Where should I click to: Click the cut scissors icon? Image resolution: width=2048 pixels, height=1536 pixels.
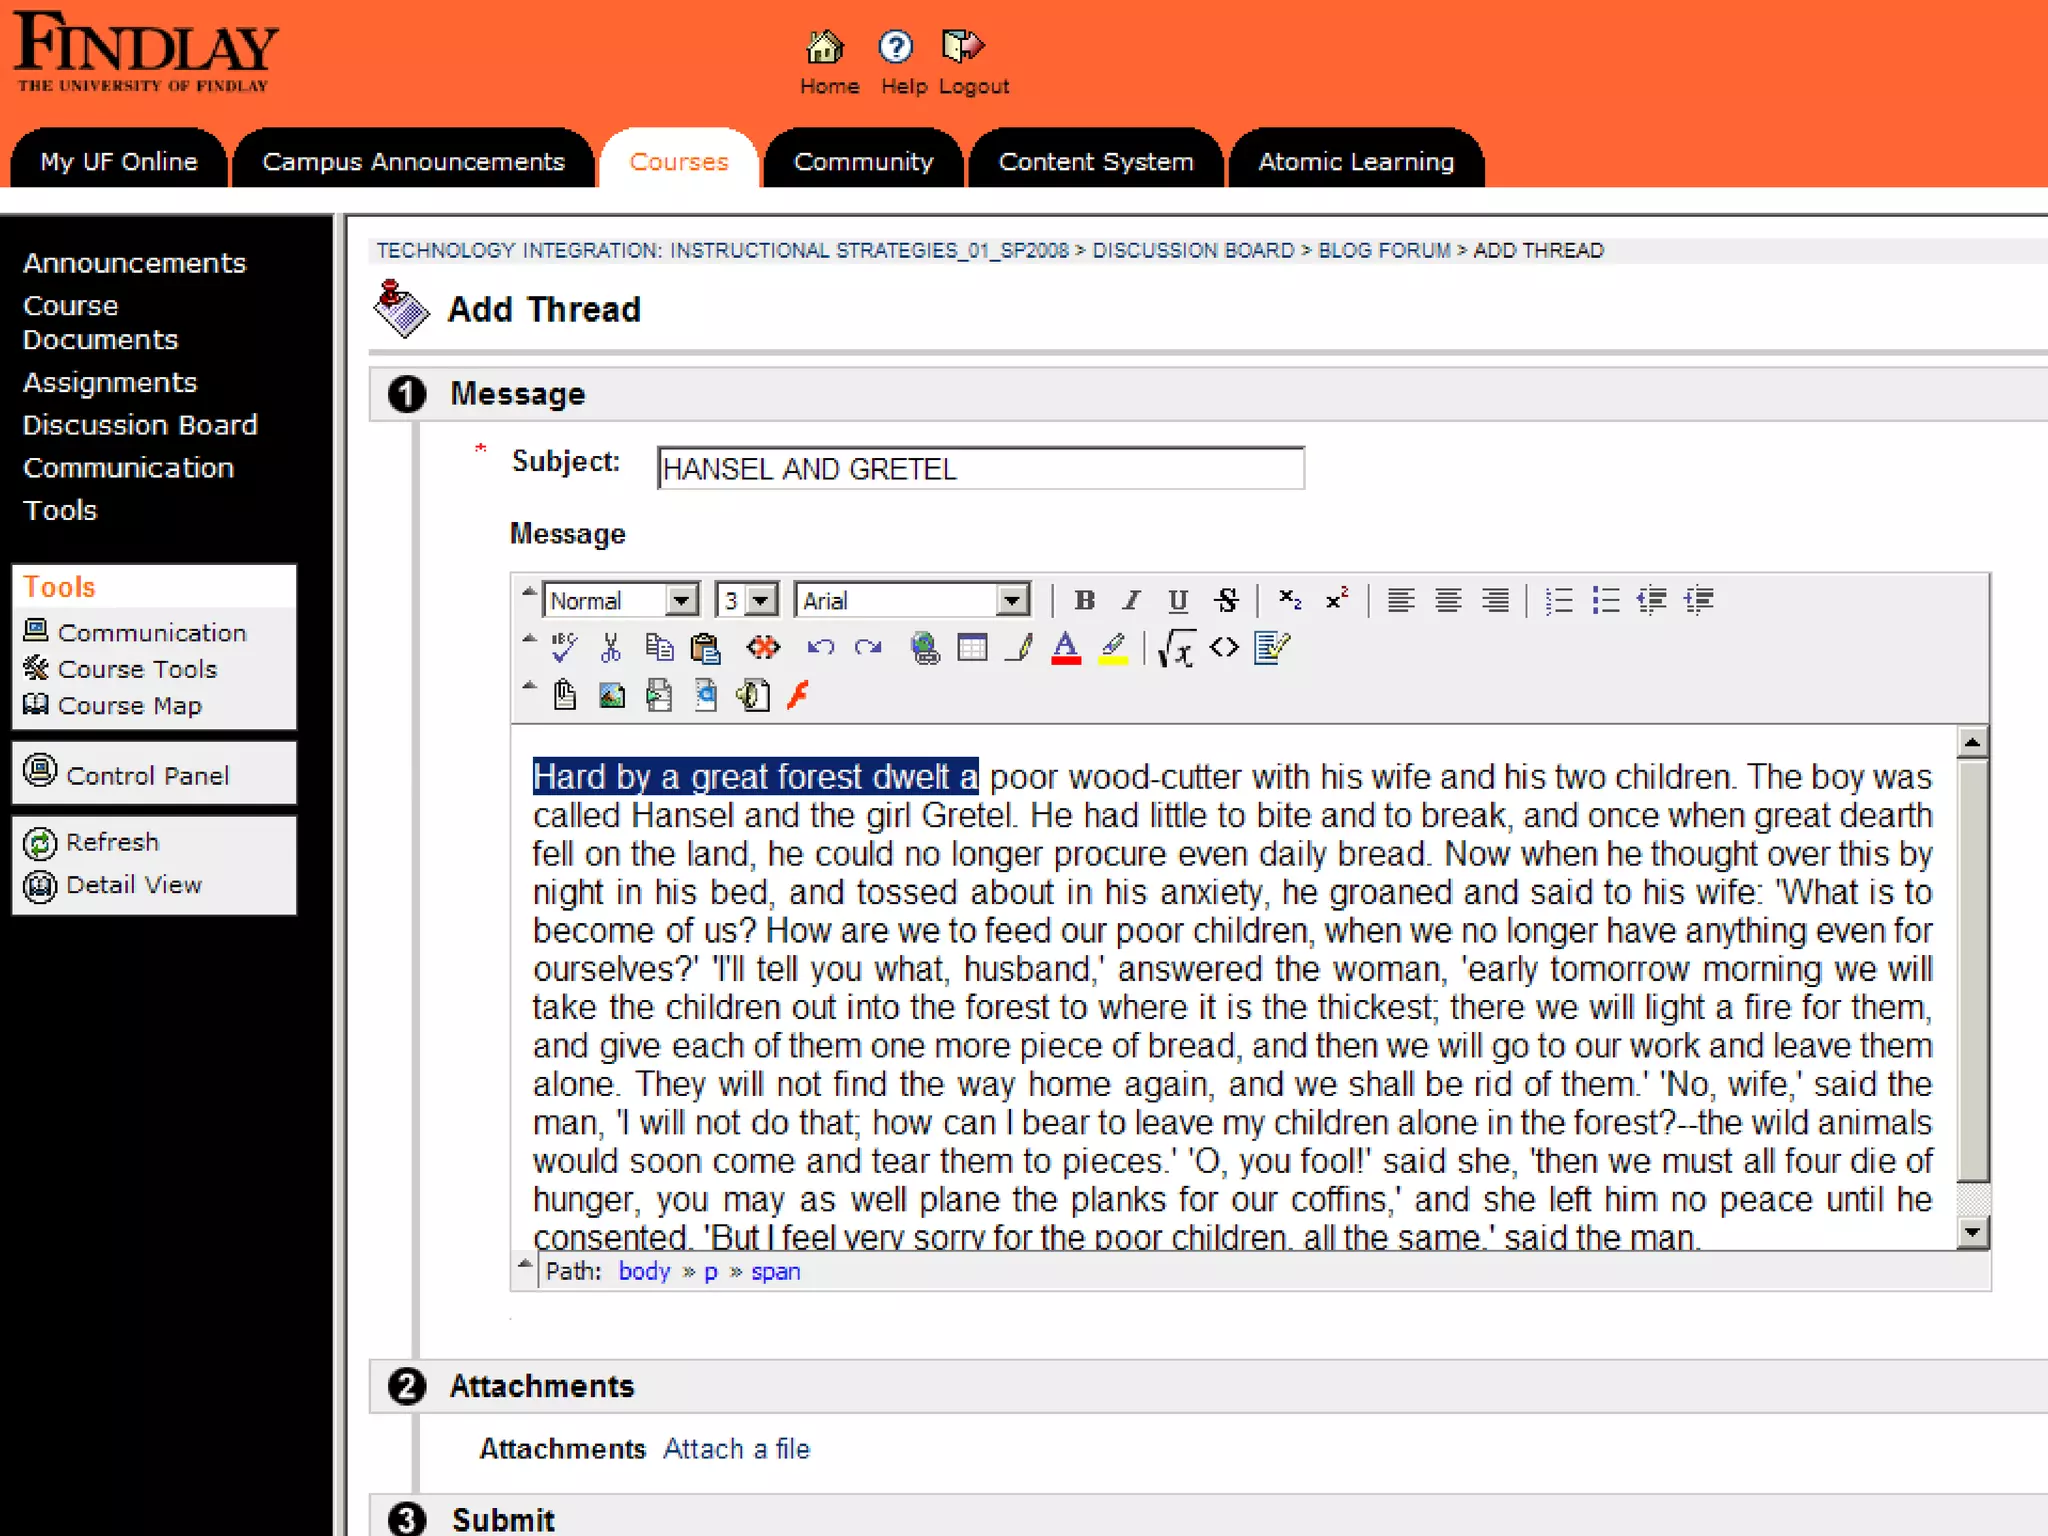[610, 648]
